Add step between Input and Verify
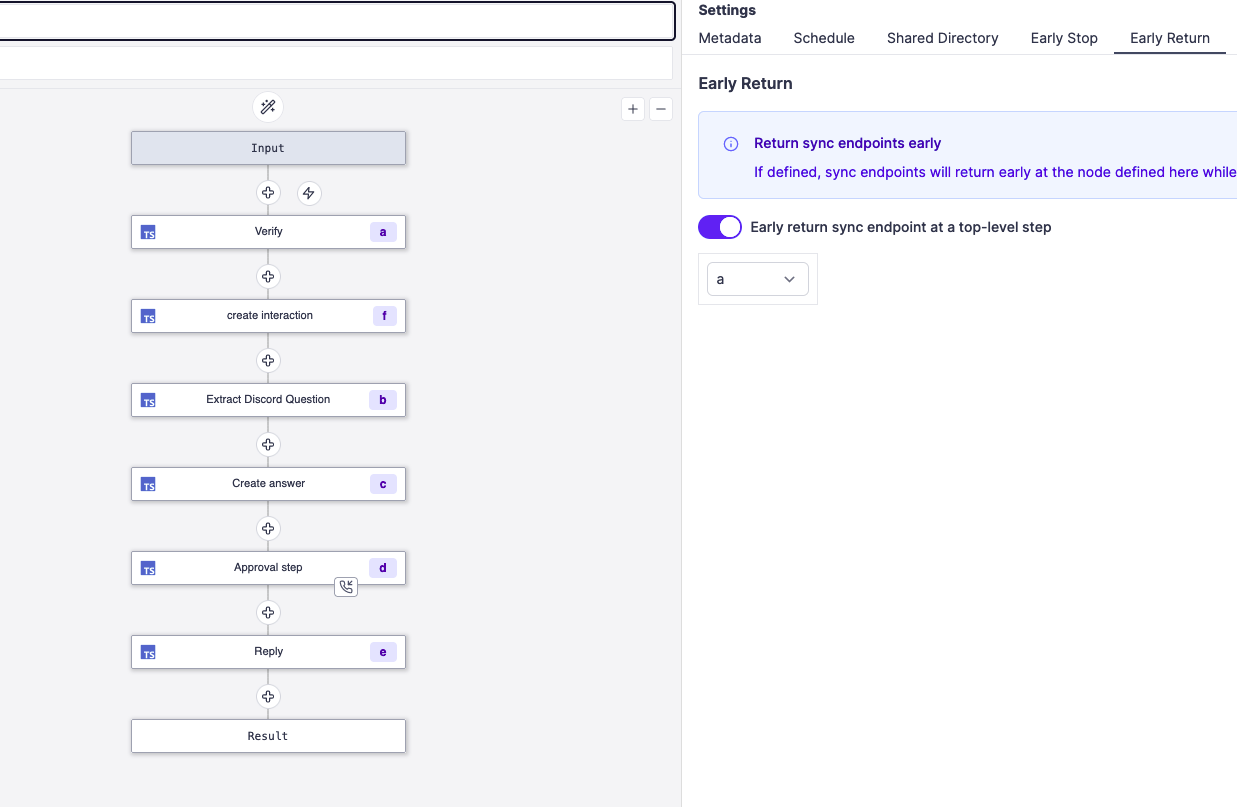The width and height of the screenshot is (1237, 807). point(268,193)
